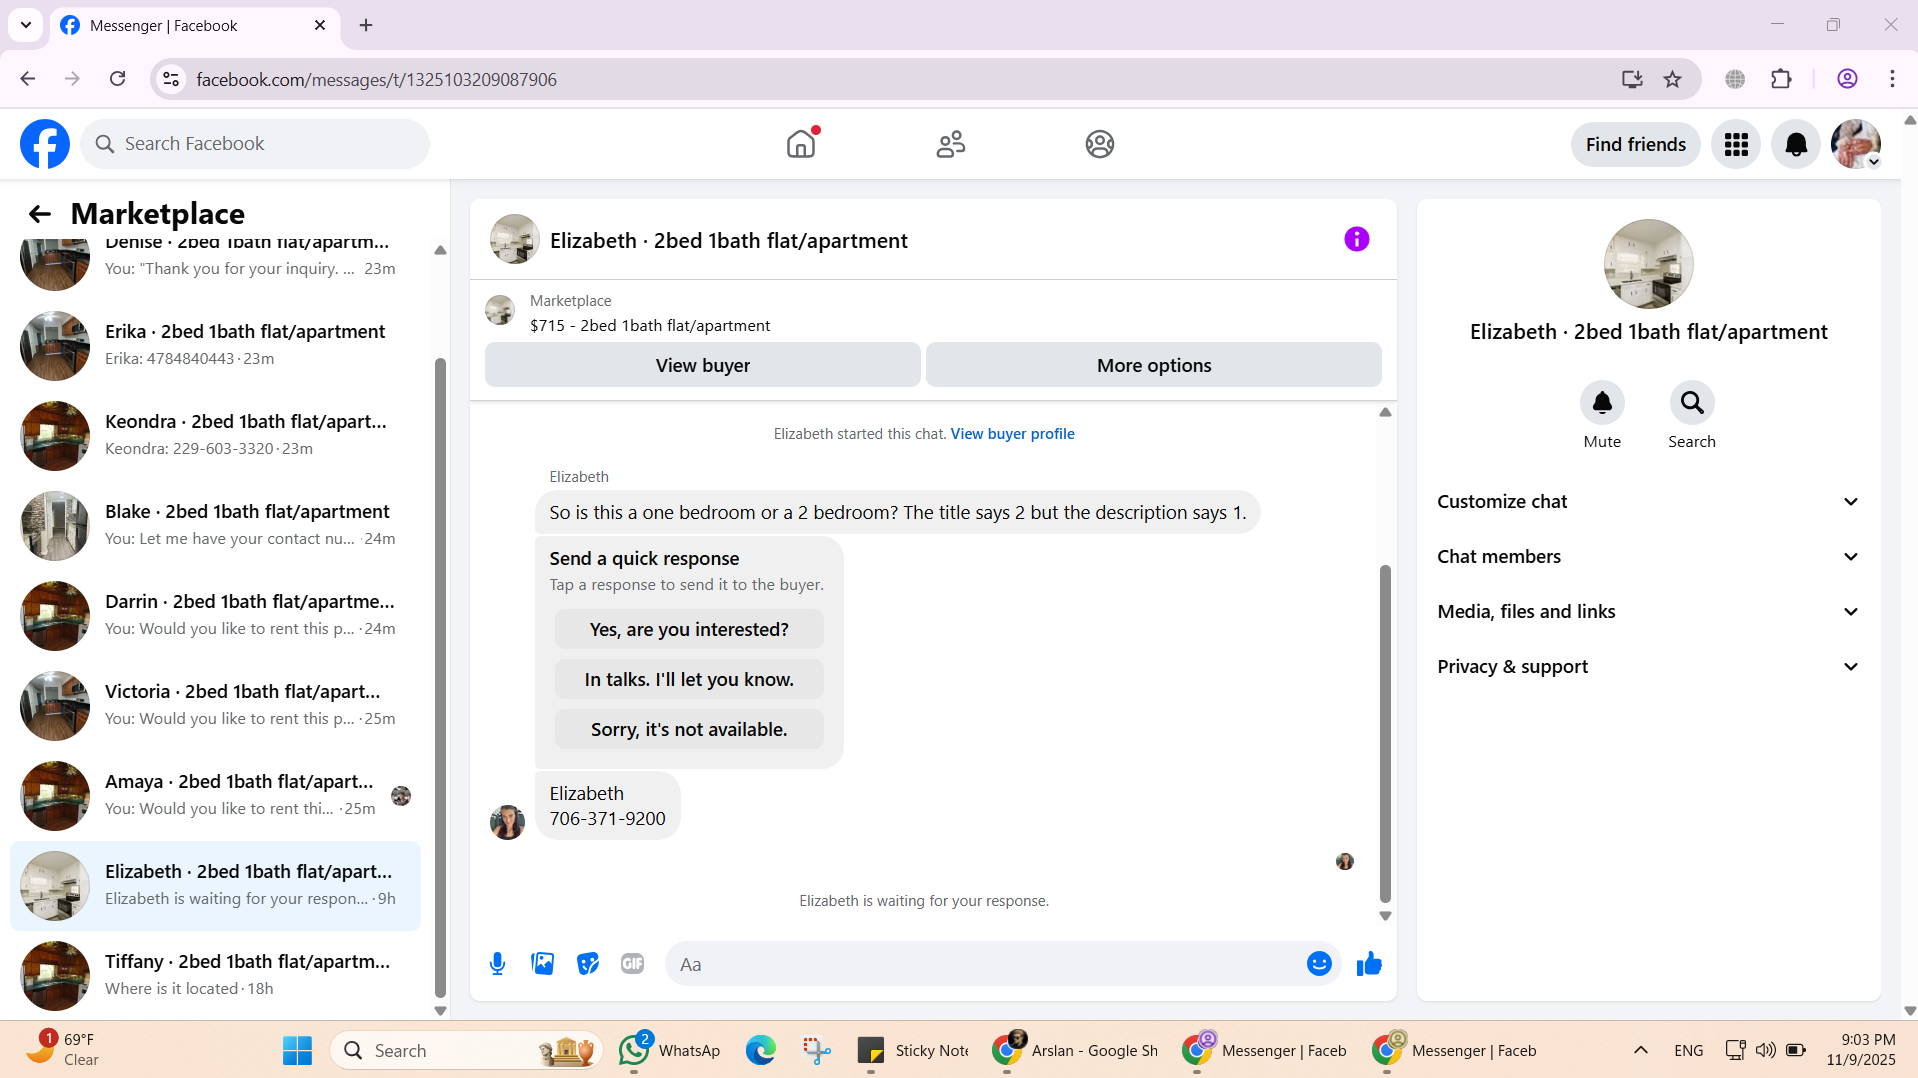
Task: Open Victoria's 2bed 1bath chat
Action: (x=215, y=705)
